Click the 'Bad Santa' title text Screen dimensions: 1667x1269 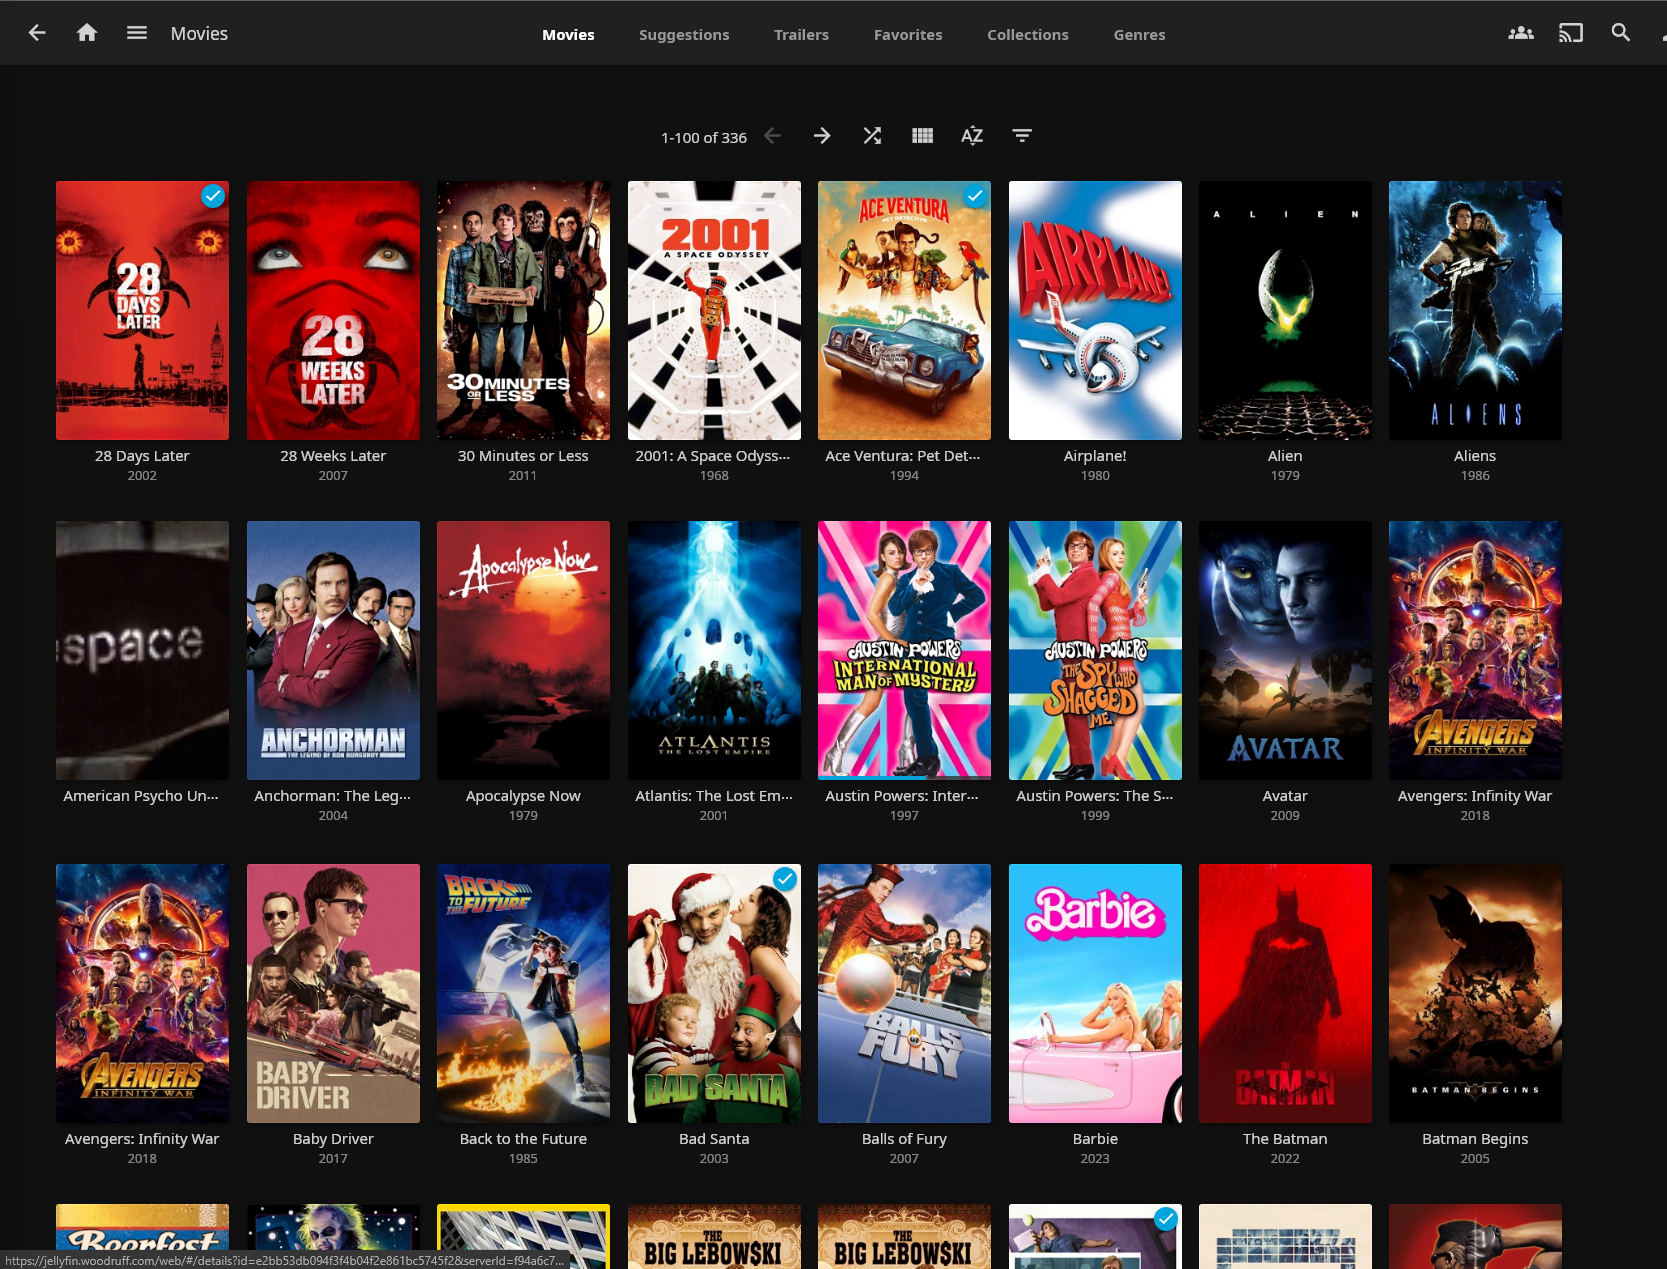point(714,1139)
